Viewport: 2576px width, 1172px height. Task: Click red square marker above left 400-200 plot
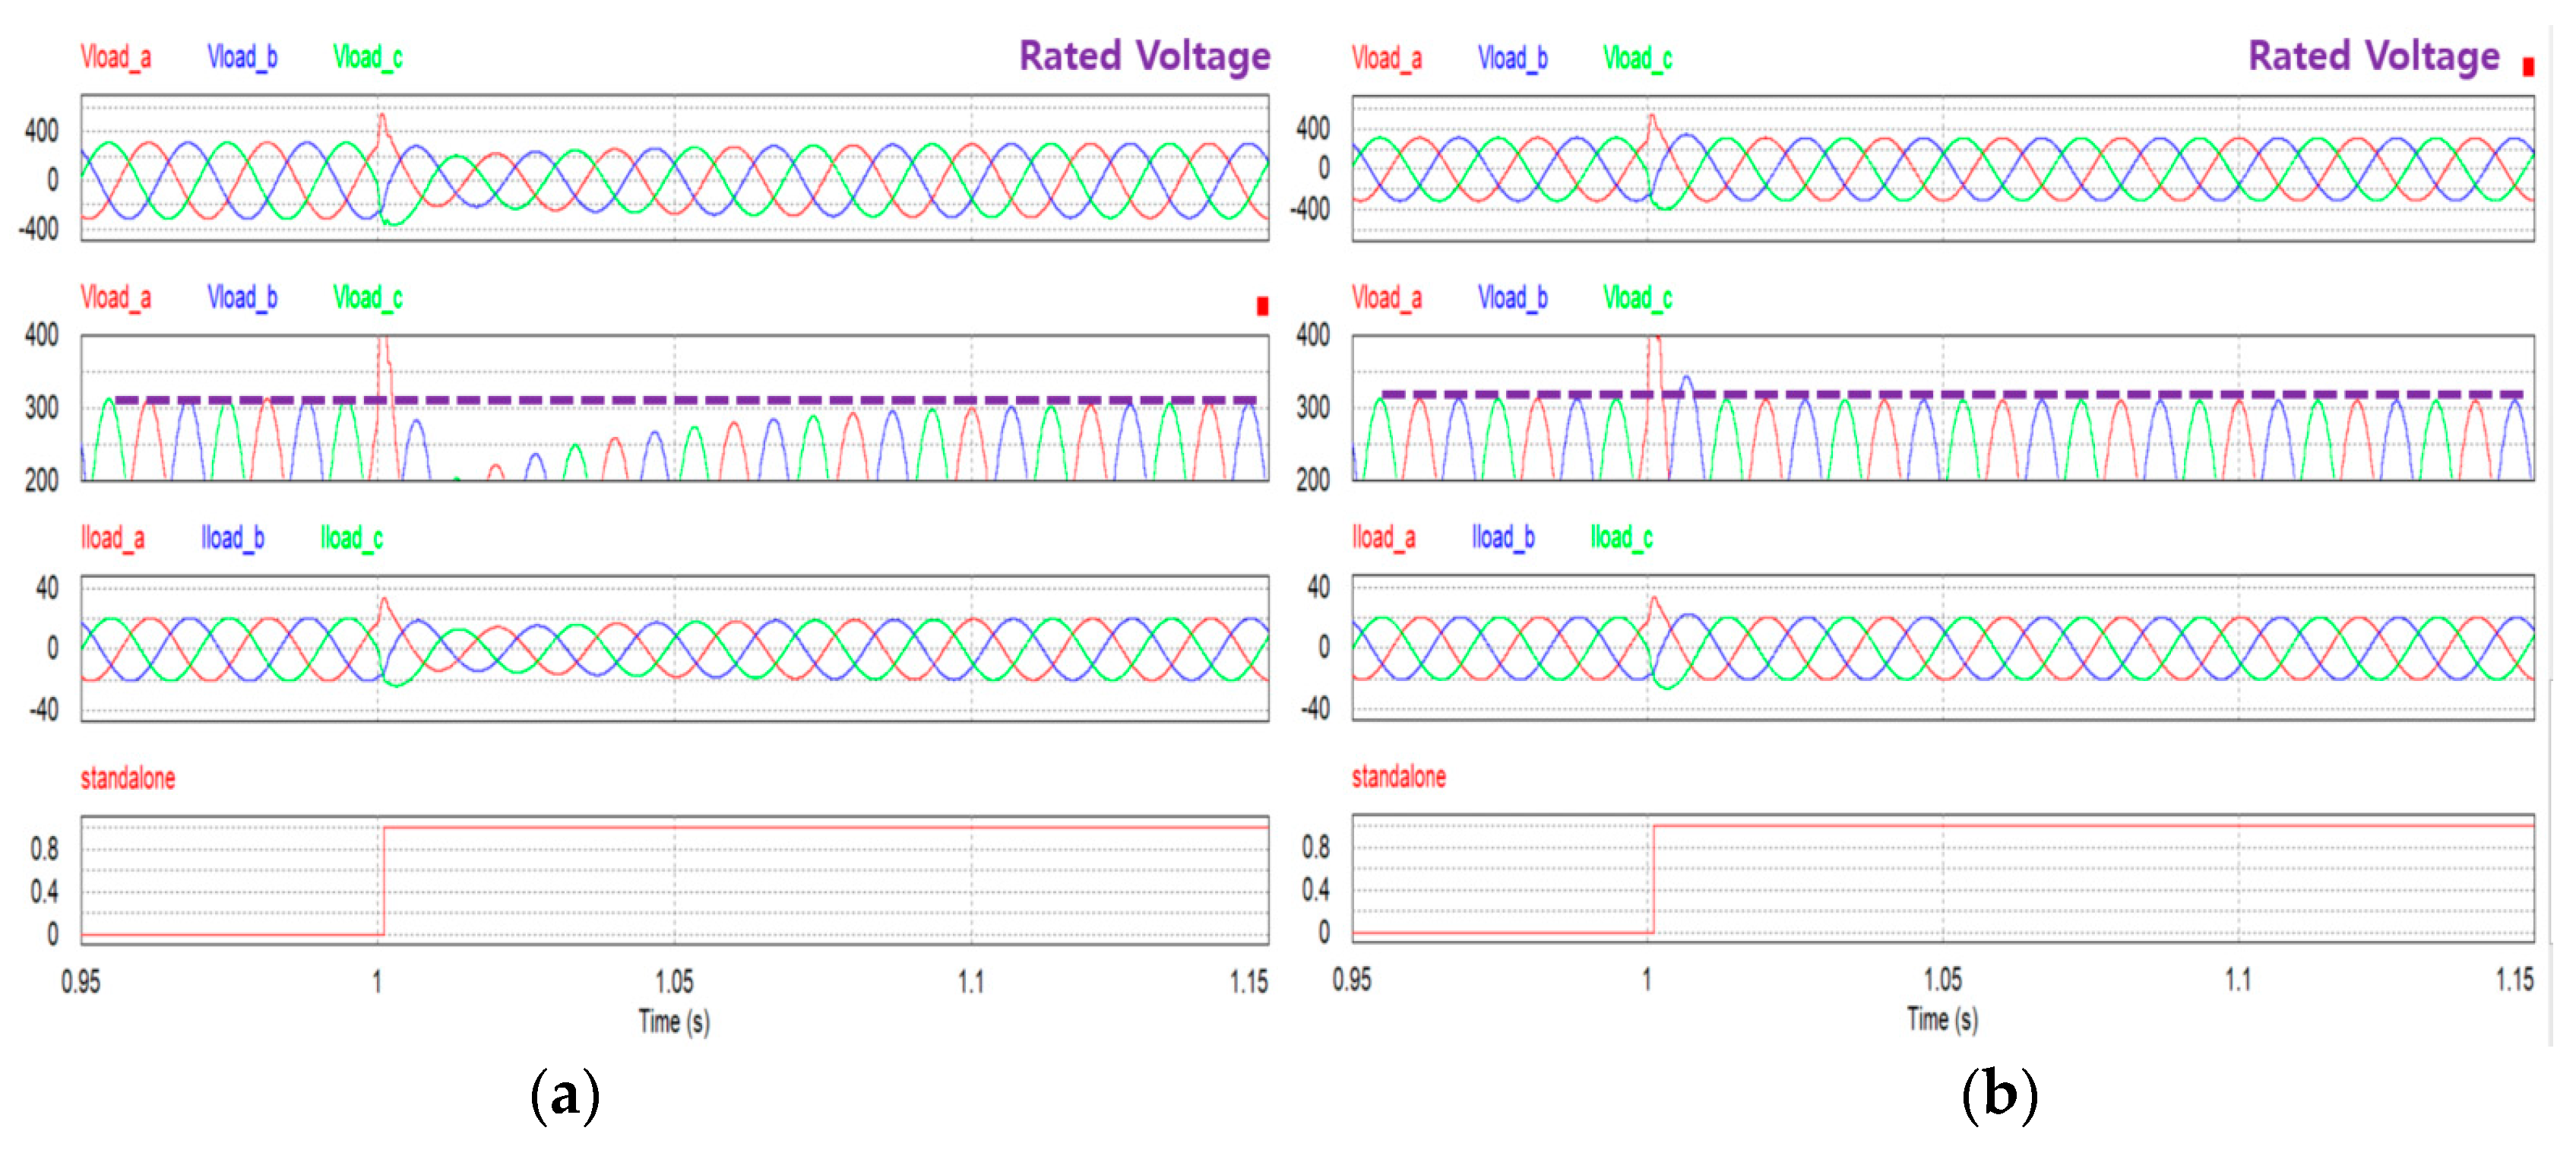[x=1262, y=306]
